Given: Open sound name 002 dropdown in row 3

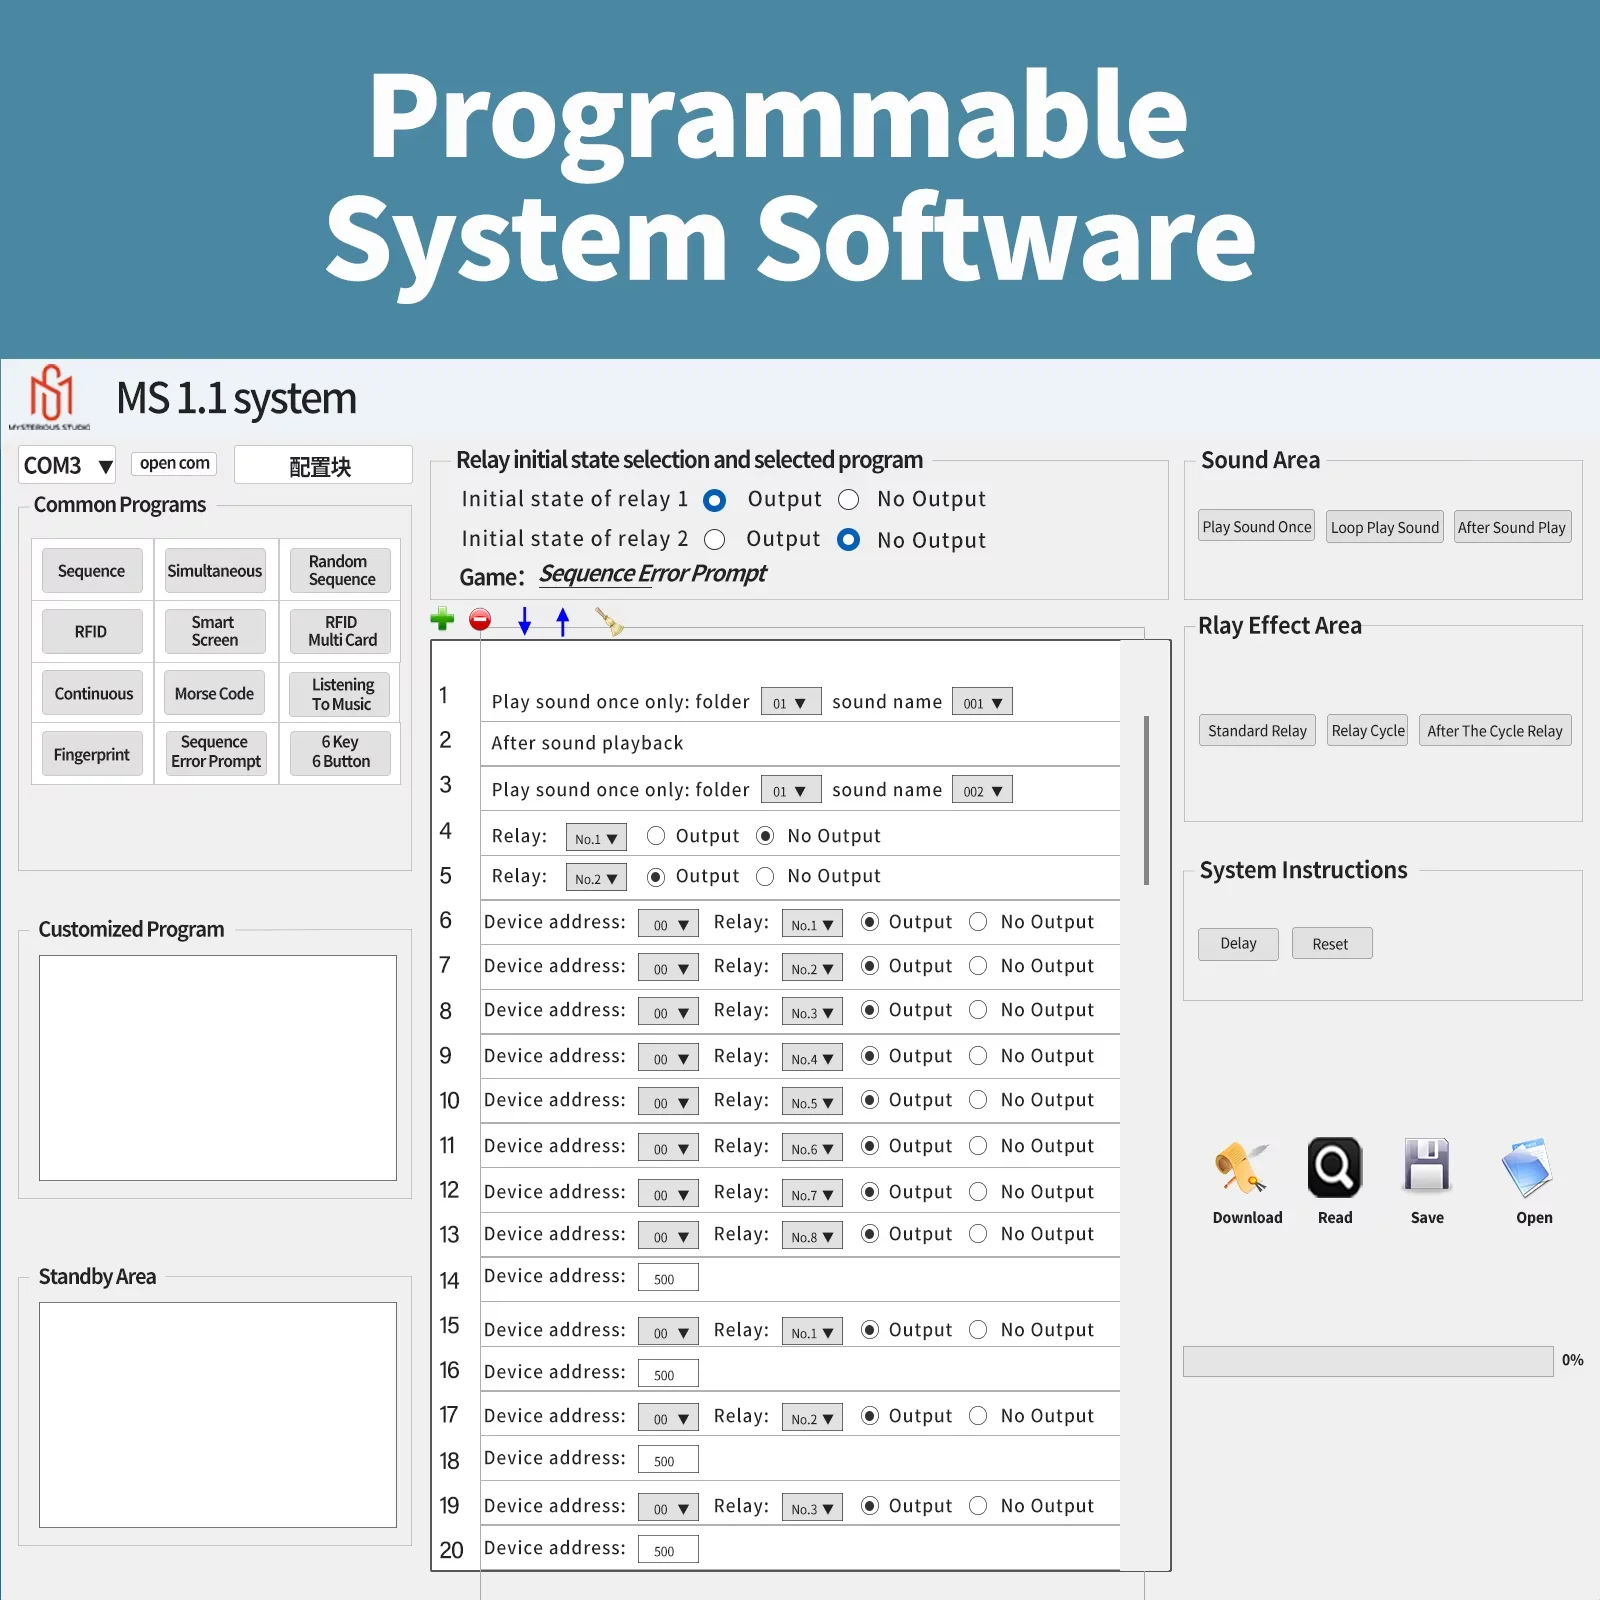Looking at the screenshot, I should 982,791.
